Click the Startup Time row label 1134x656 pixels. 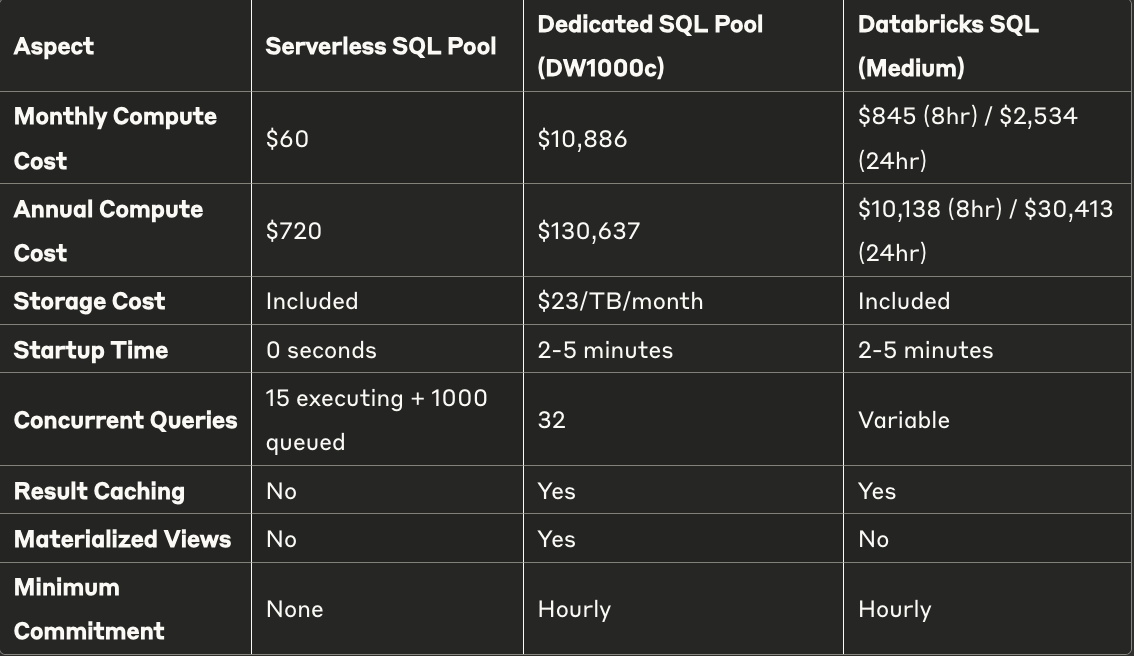90,350
